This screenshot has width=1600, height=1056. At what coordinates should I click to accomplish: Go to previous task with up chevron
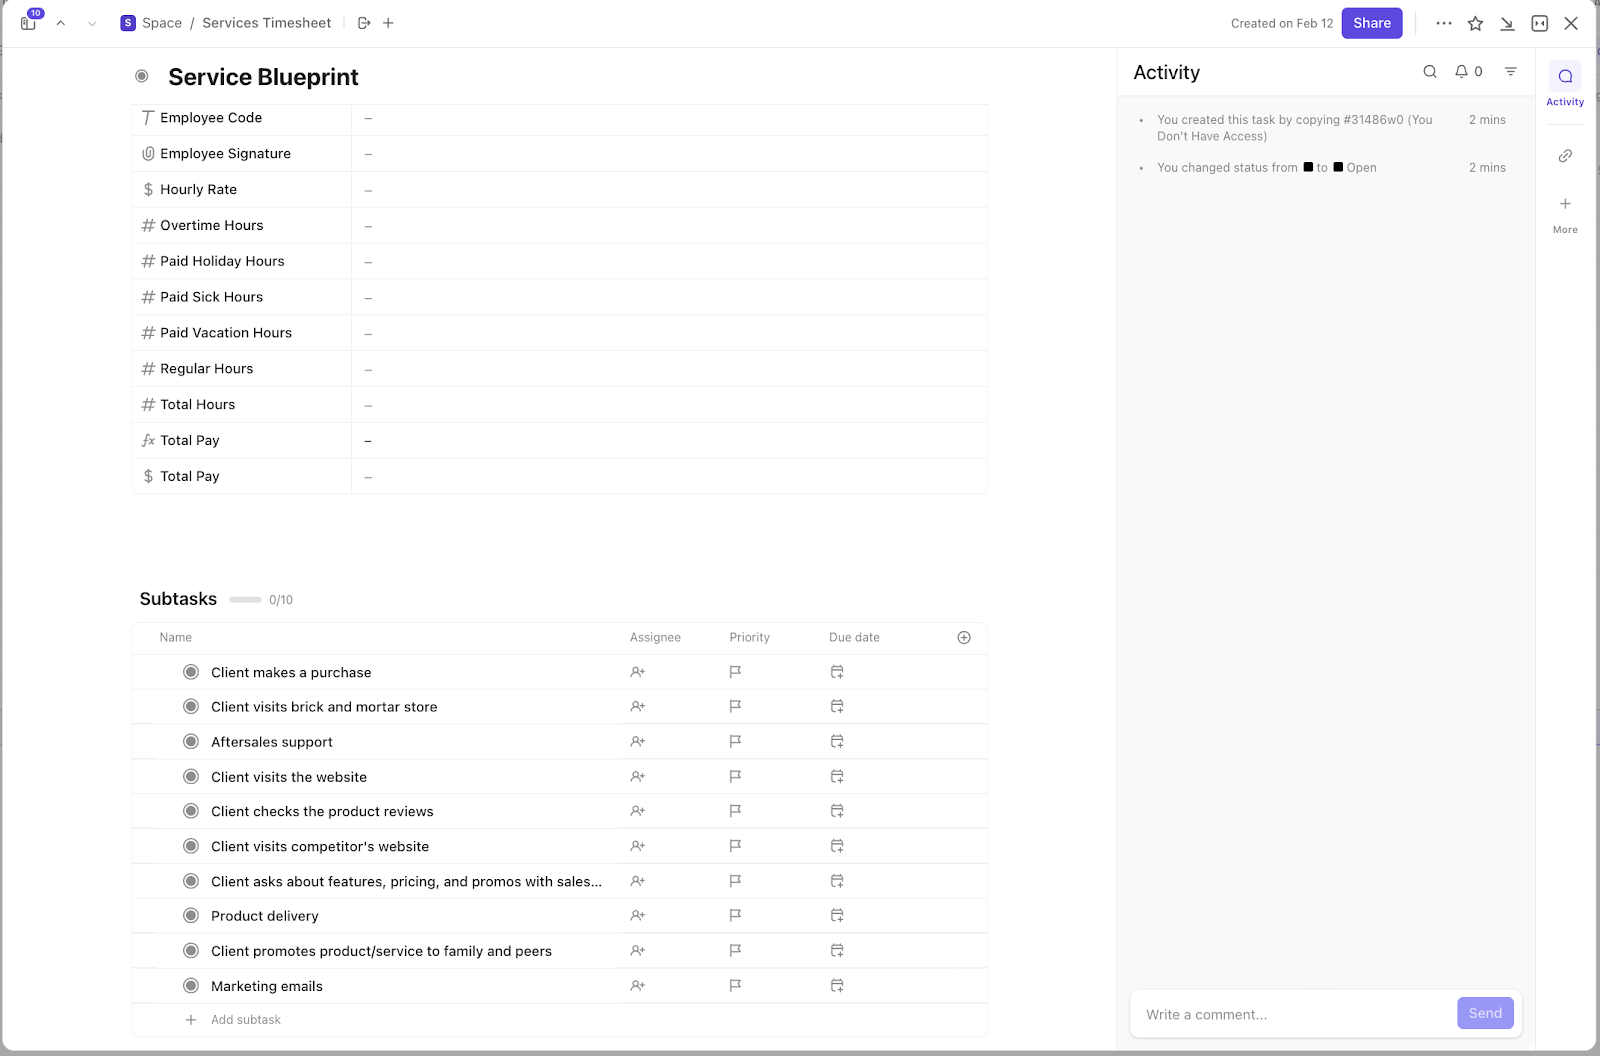(x=61, y=23)
